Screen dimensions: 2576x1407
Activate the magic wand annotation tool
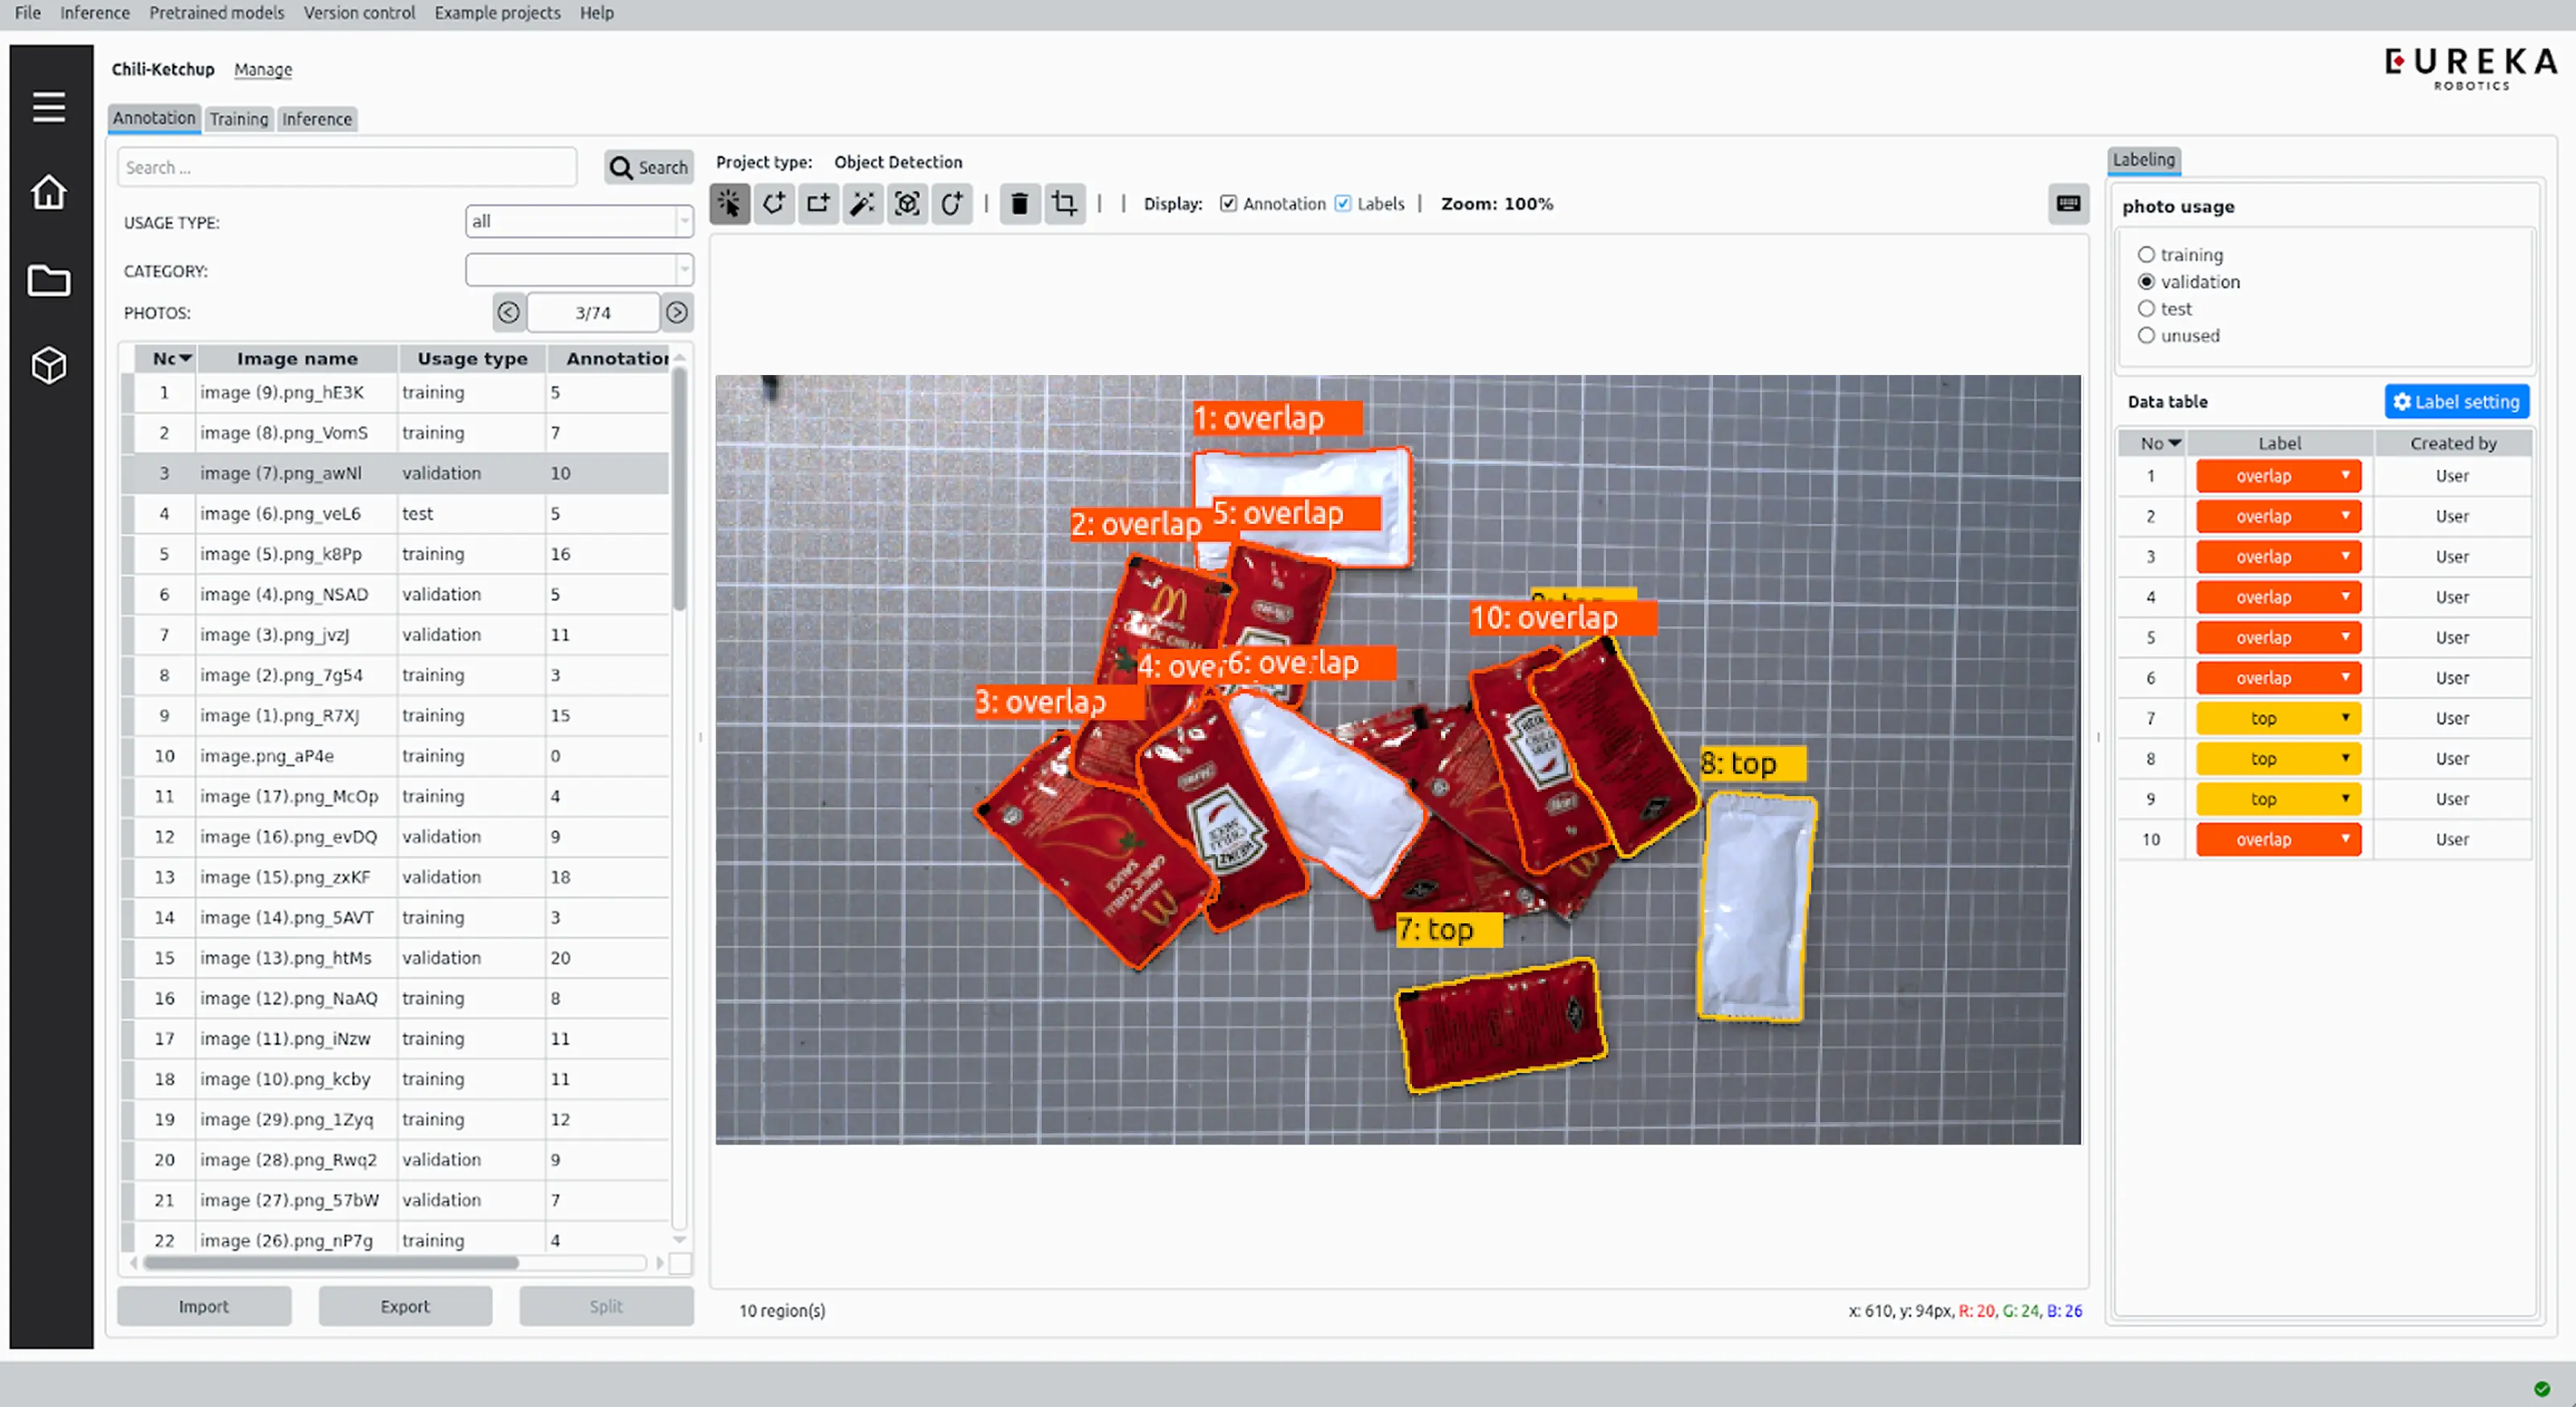[x=862, y=204]
